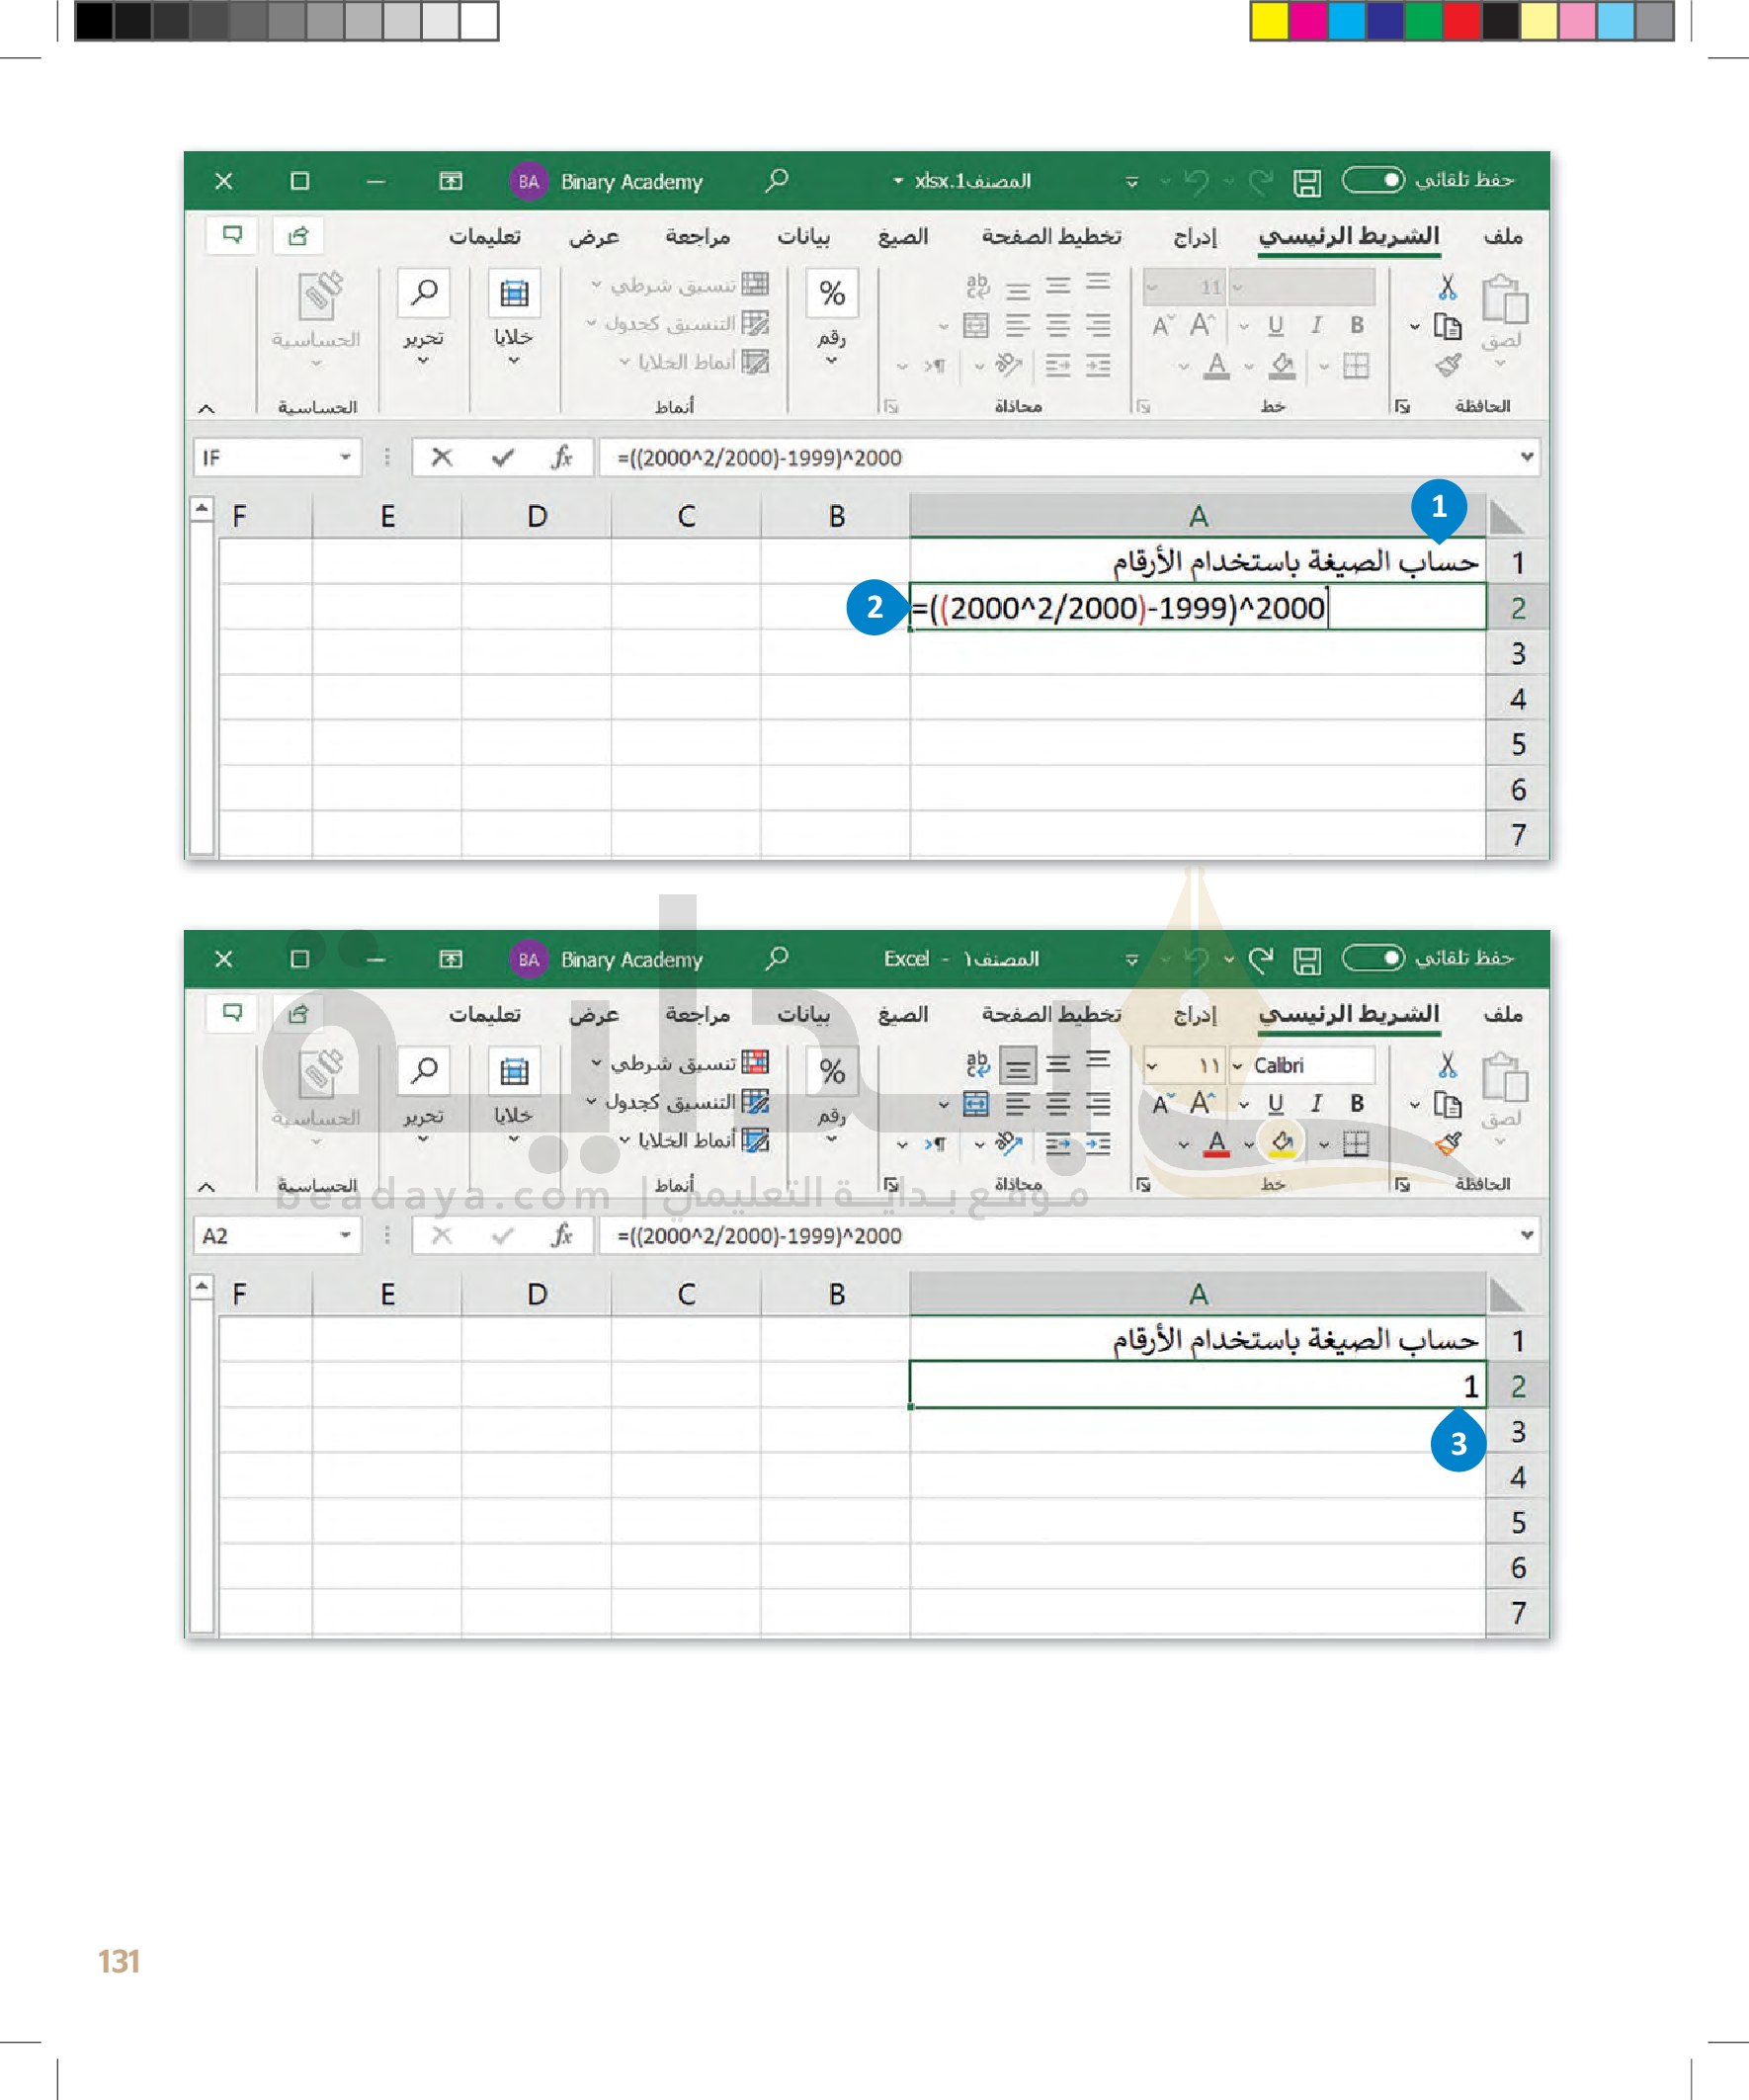Open the إدراج (Insert) tab in the upper window

tap(1194, 237)
